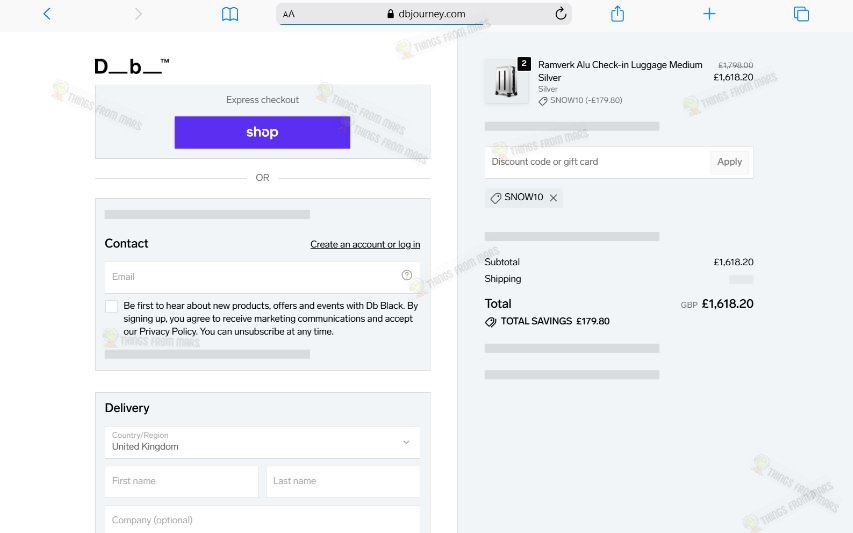Pay with the purple Shop express button
The height and width of the screenshot is (533, 853).
click(262, 132)
